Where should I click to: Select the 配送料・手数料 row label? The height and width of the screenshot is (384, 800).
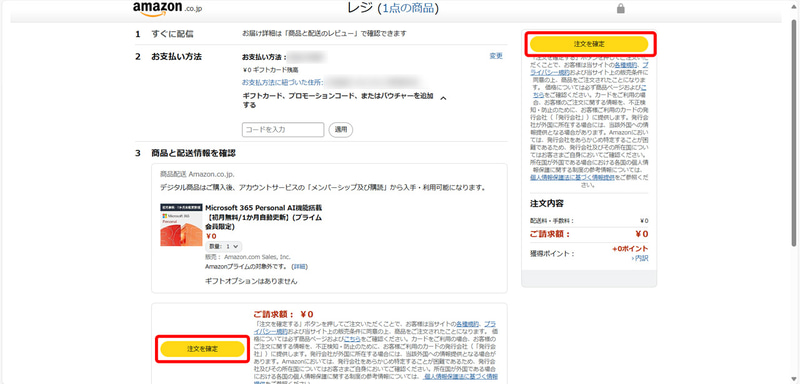pos(552,221)
